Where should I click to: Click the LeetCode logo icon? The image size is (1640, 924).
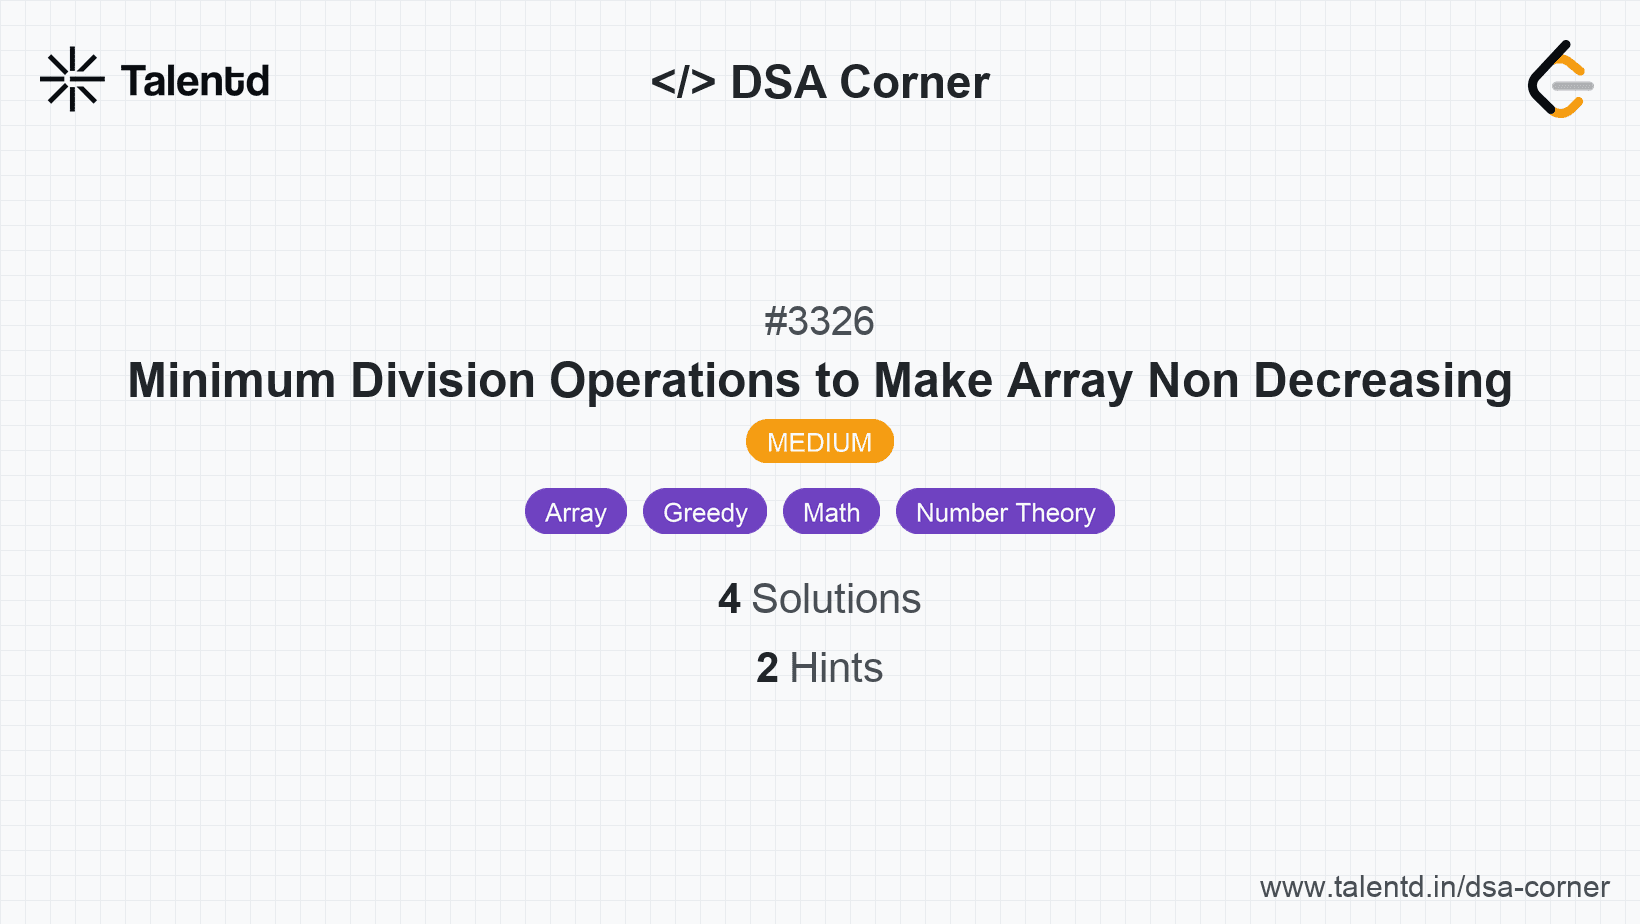[1560, 81]
